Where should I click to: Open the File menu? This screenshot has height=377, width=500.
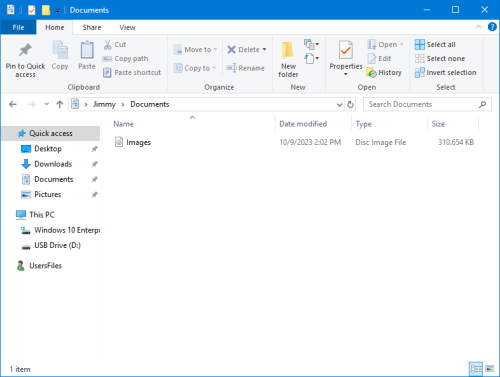[18, 27]
